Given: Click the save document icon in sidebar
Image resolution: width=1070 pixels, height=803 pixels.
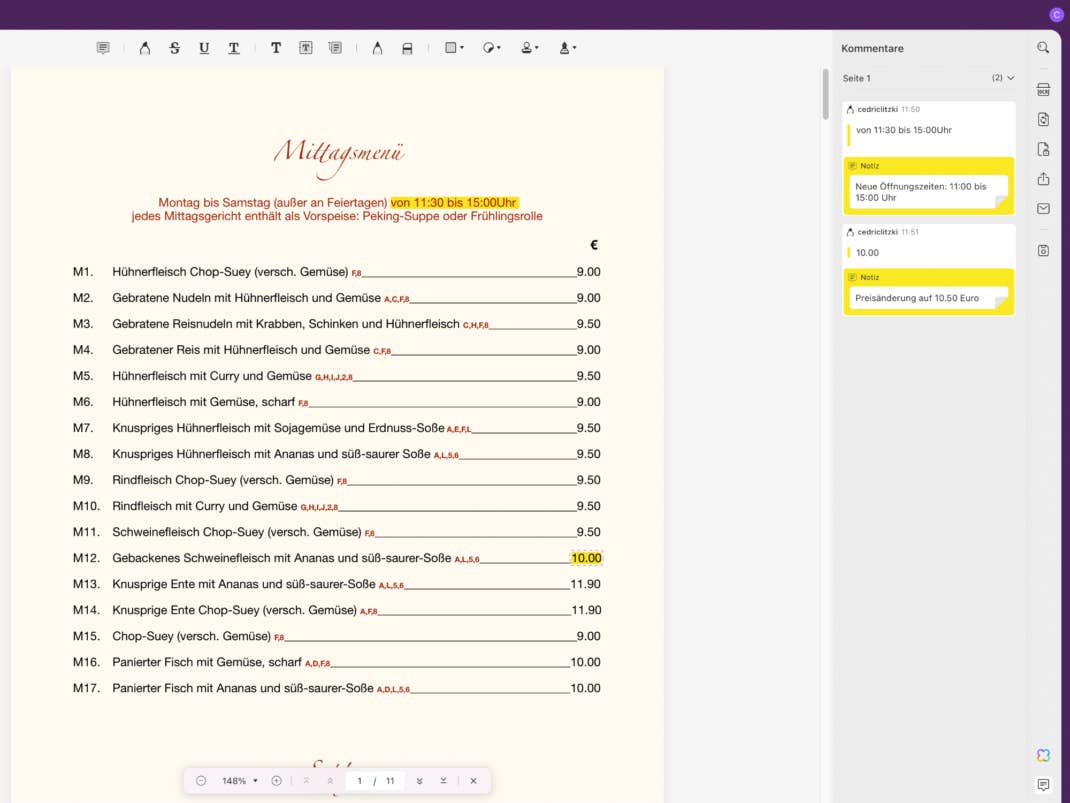Looking at the screenshot, I should click(x=1043, y=250).
